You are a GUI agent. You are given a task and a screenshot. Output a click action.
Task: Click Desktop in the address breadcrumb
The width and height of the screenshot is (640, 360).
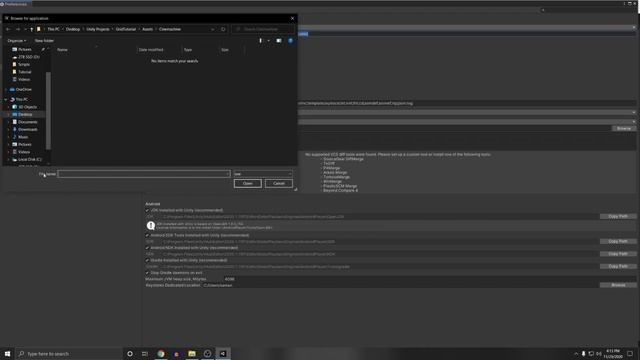pyautogui.click(x=73, y=29)
